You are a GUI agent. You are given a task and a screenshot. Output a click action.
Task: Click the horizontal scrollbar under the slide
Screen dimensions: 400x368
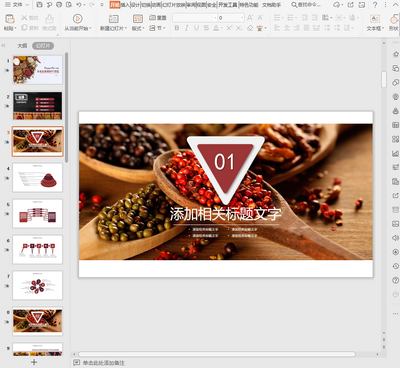(217, 354)
